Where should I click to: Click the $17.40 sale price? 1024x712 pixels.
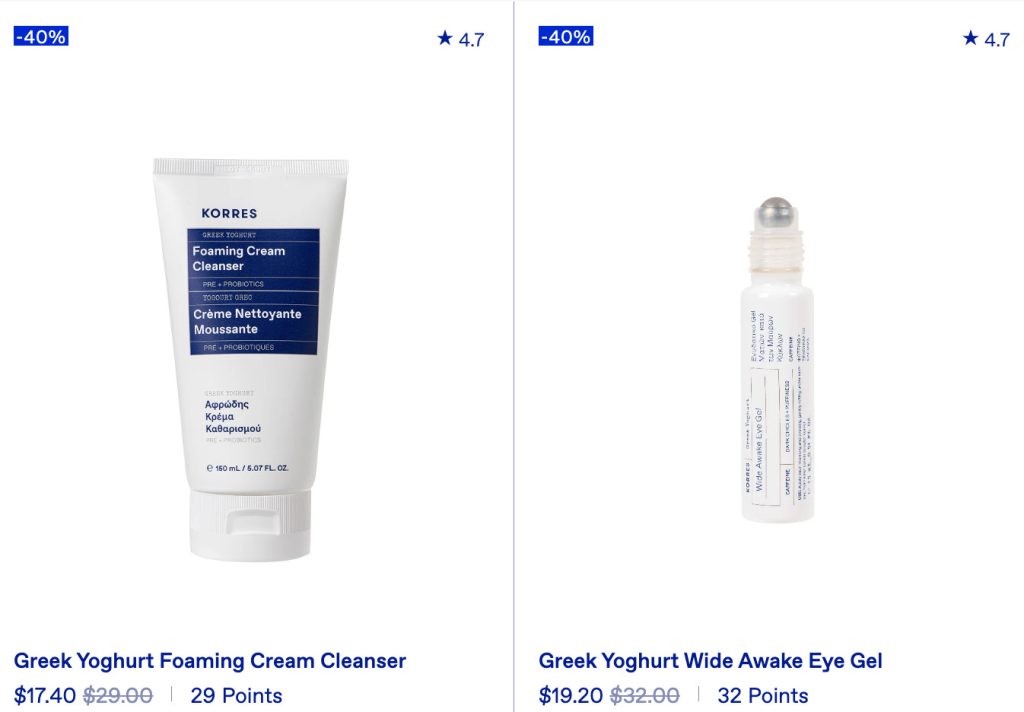(44, 695)
